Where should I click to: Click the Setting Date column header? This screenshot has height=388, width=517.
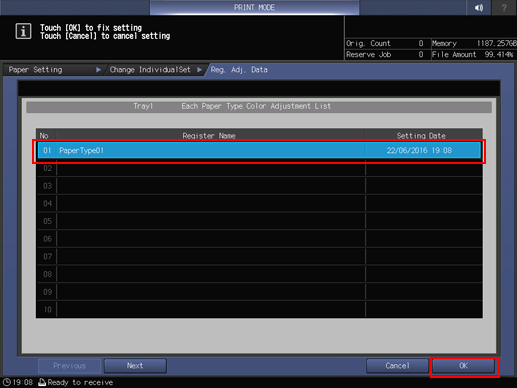click(x=421, y=136)
